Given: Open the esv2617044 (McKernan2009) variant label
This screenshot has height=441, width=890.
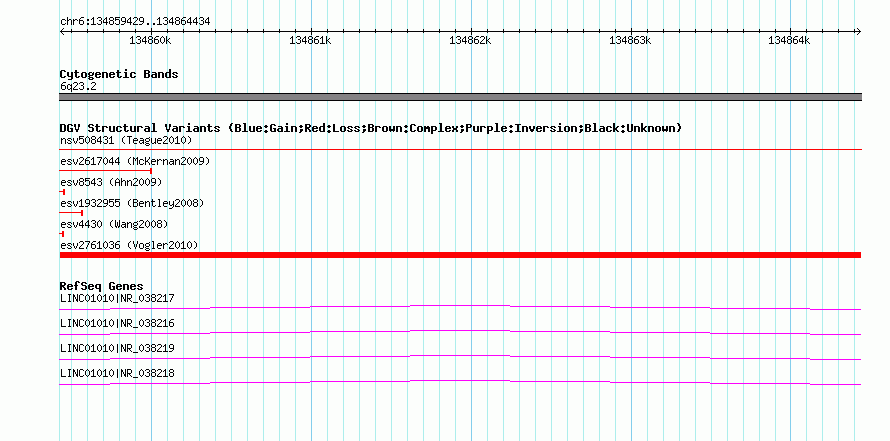Looking at the screenshot, I should click(135, 162).
